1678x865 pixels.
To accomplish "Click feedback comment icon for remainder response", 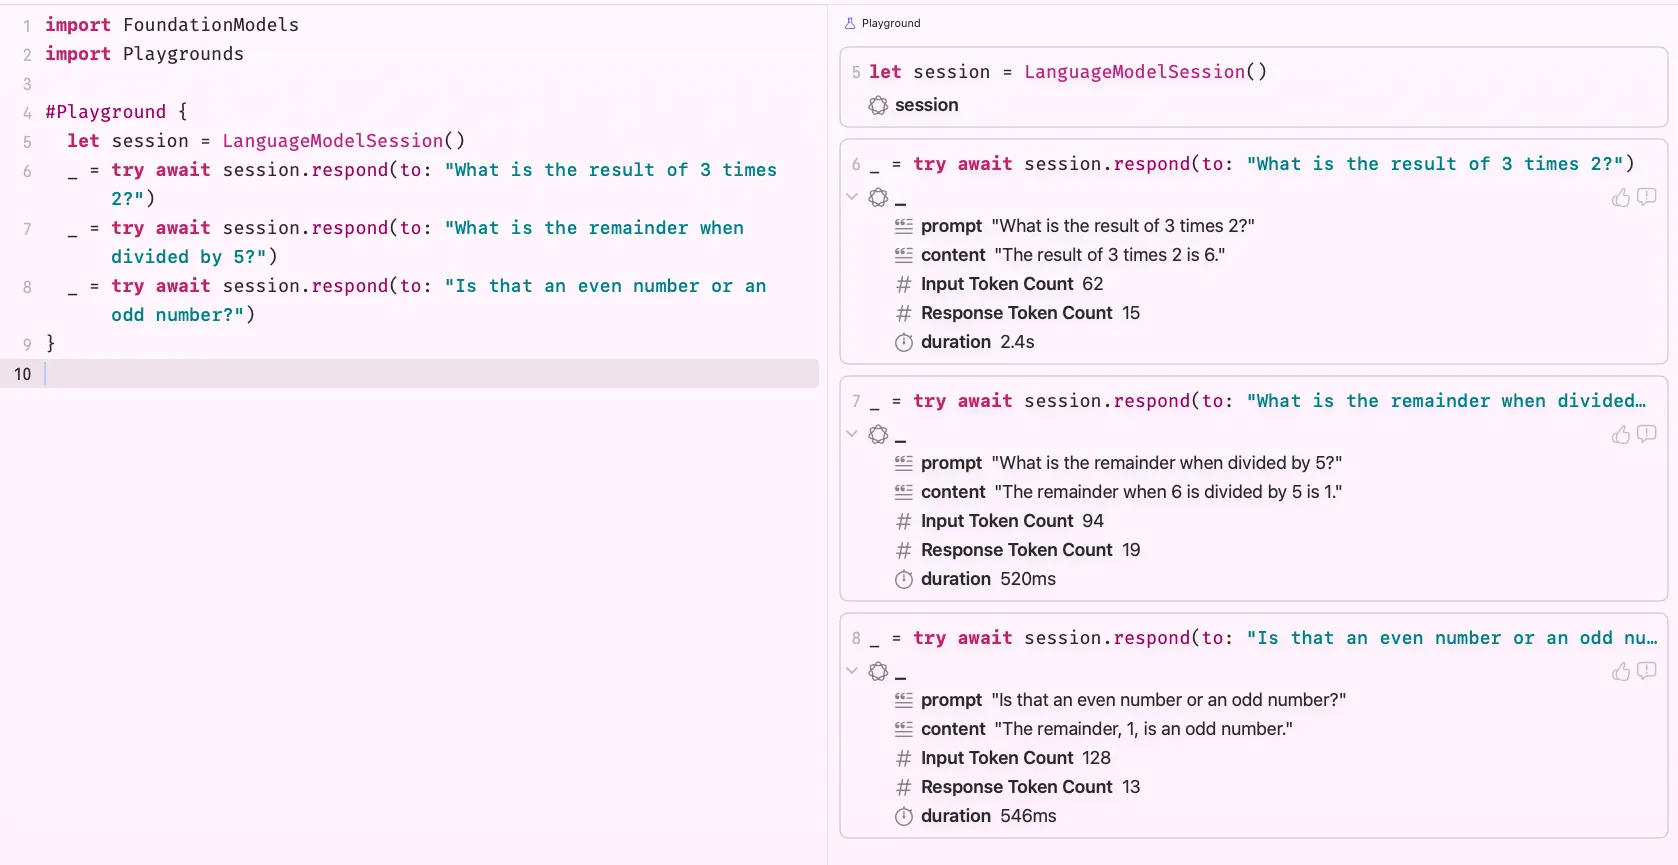I will 1647,434.
